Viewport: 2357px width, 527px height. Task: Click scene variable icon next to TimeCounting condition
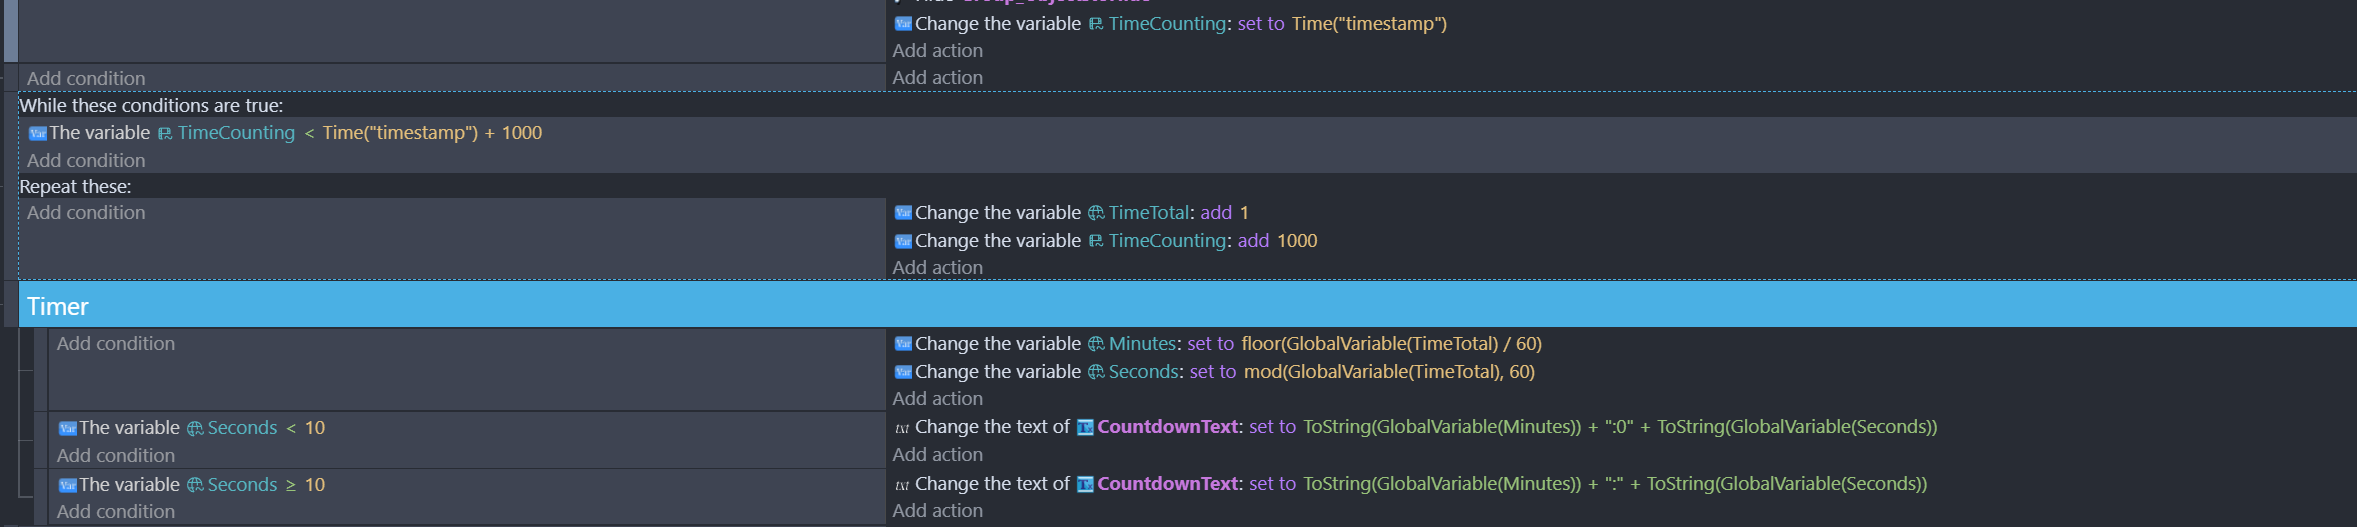(x=165, y=134)
